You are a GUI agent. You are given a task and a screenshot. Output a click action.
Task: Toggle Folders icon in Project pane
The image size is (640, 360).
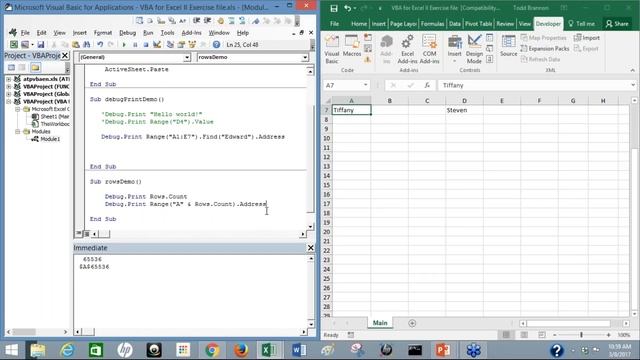click(x=35, y=67)
